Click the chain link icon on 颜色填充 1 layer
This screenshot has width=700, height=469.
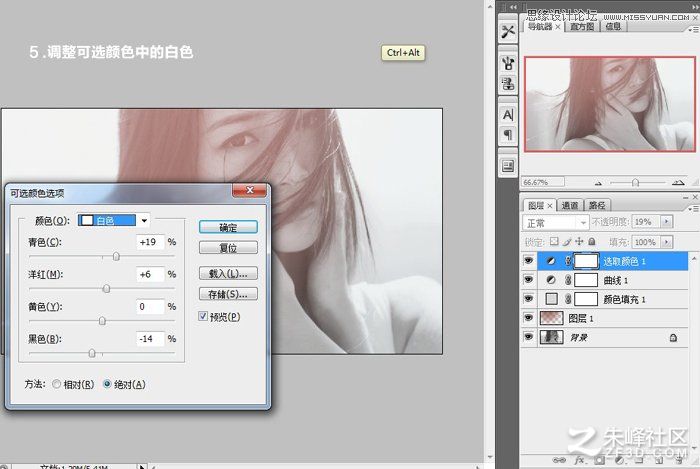[568, 299]
